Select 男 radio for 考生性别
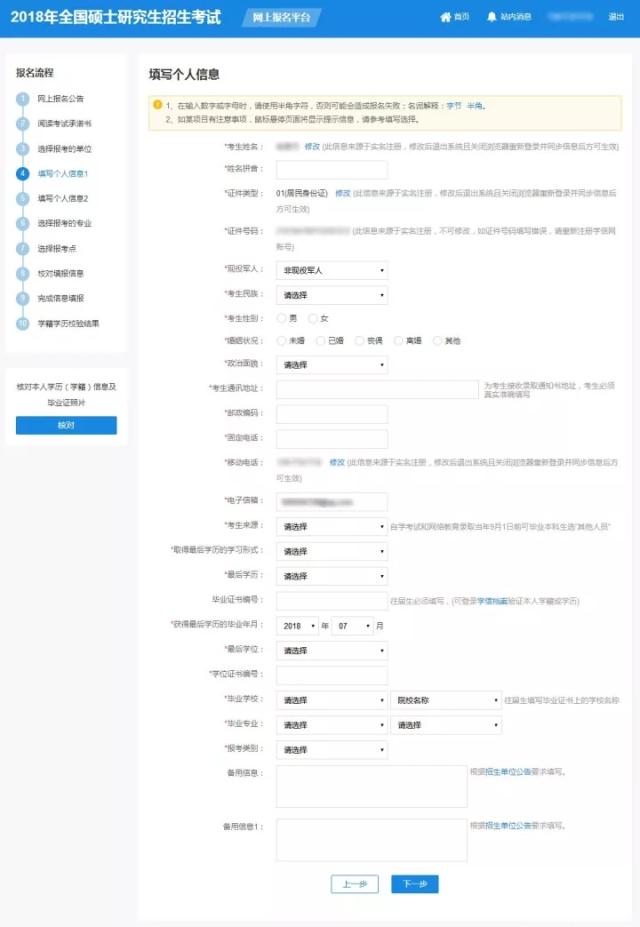 [281, 318]
